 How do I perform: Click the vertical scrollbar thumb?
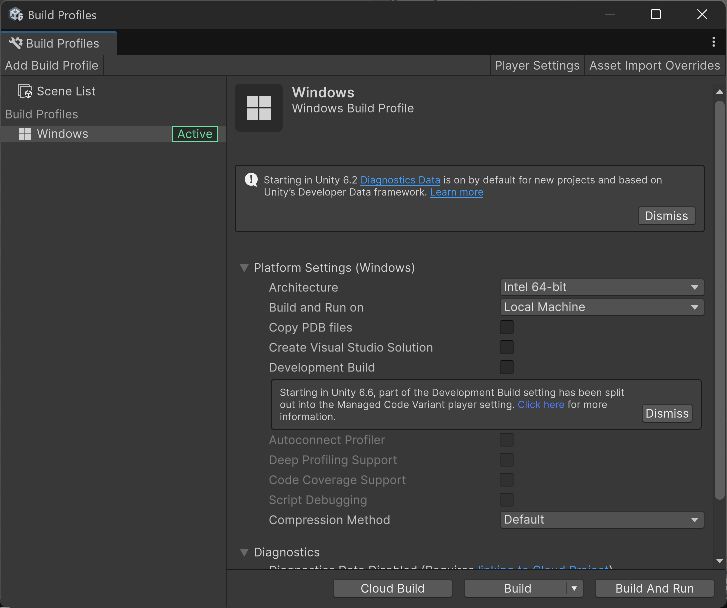(719, 301)
